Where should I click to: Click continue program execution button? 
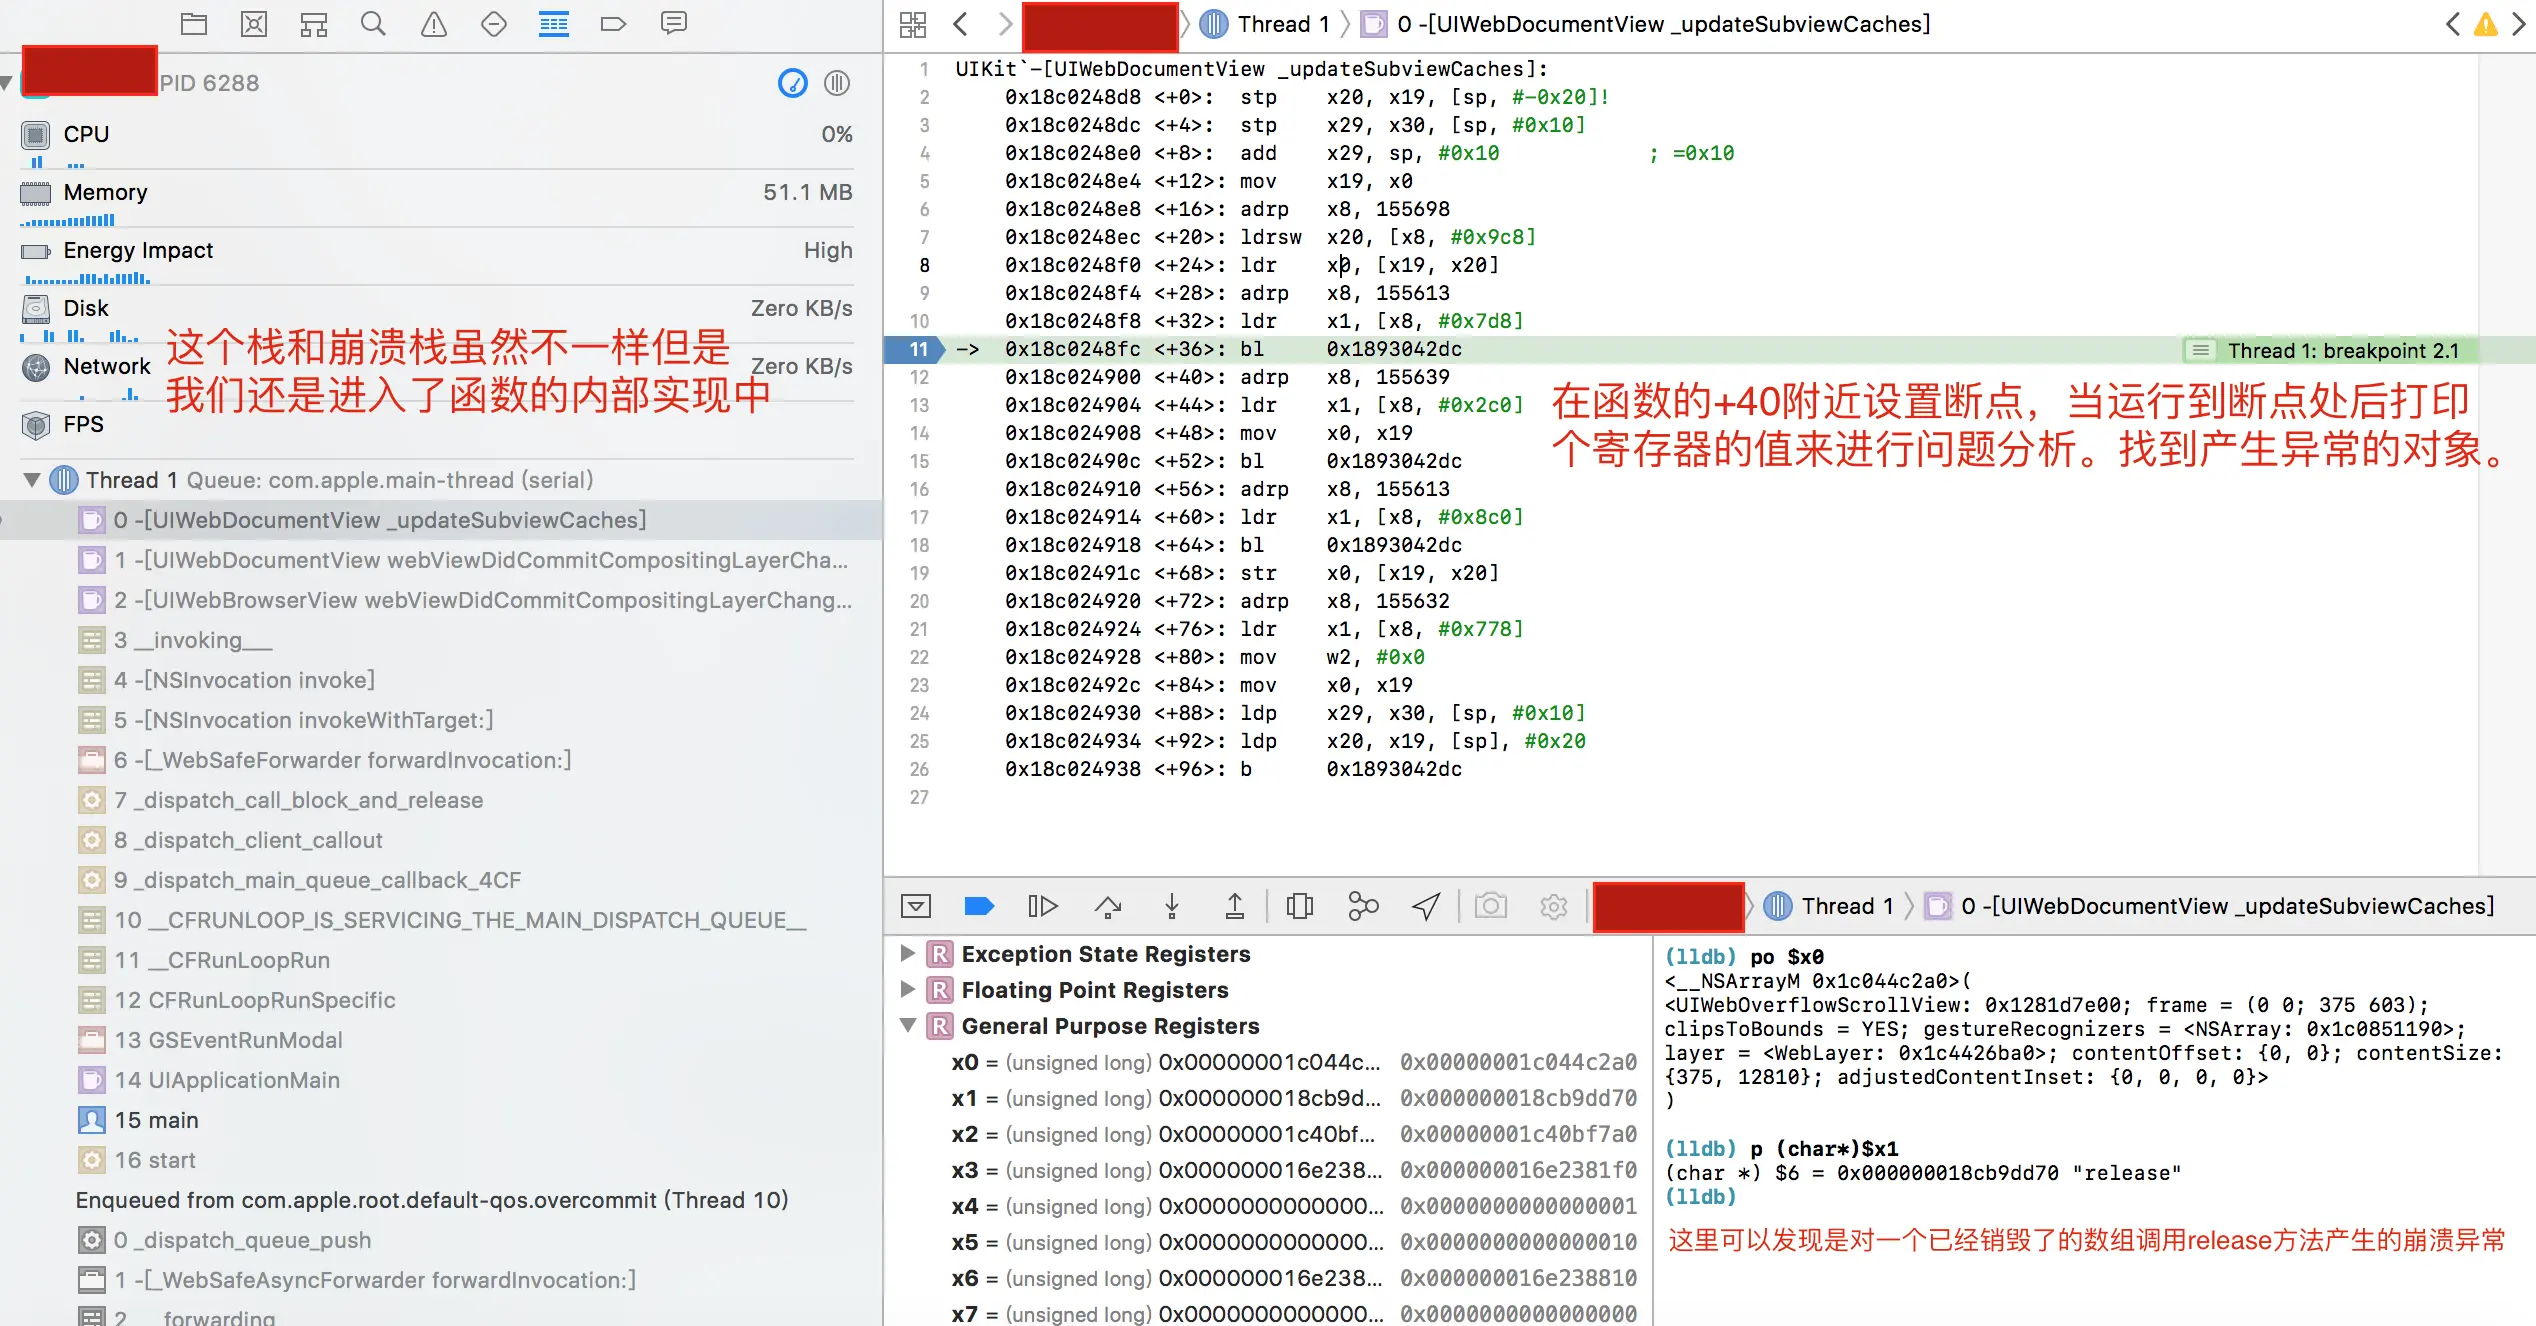click(x=1042, y=906)
